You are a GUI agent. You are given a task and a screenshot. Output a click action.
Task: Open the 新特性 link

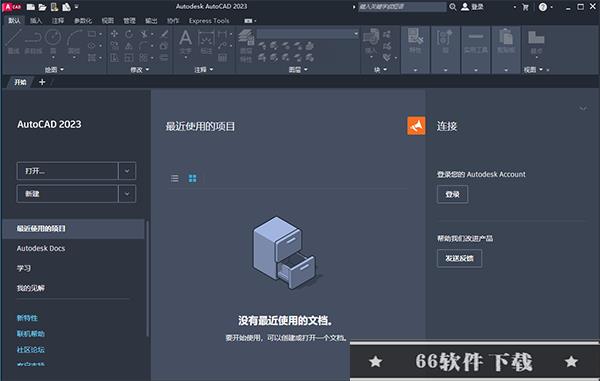click(27, 318)
